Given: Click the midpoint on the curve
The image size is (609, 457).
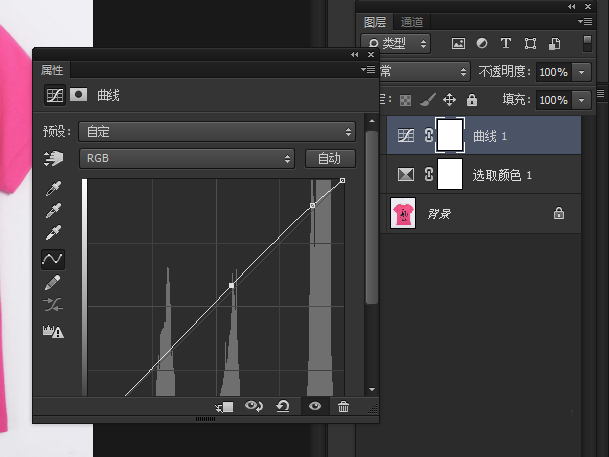Looking at the screenshot, I should coord(231,286).
